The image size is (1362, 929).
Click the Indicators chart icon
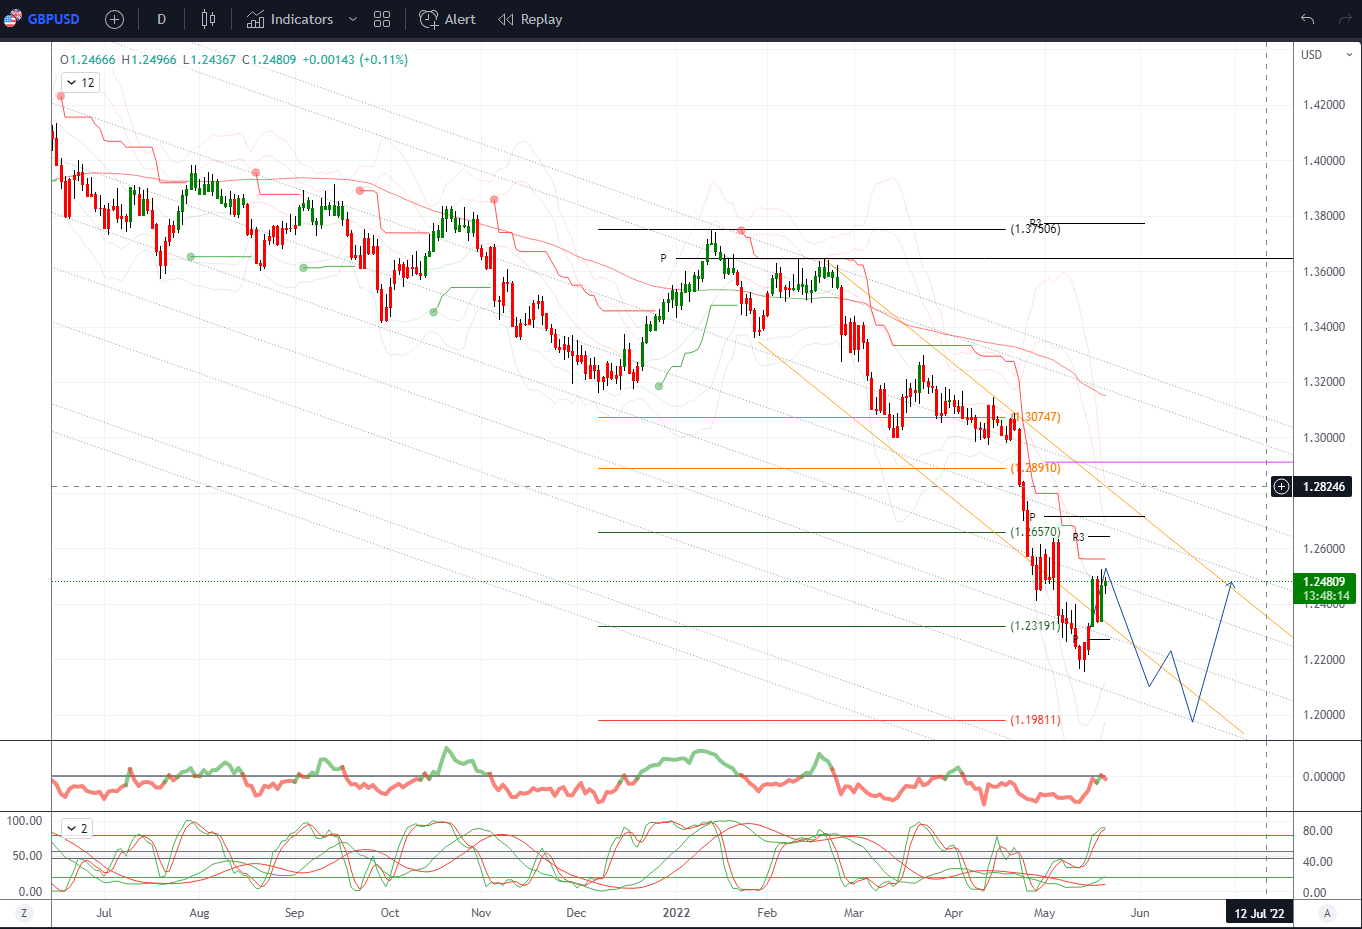click(x=256, y=19)
